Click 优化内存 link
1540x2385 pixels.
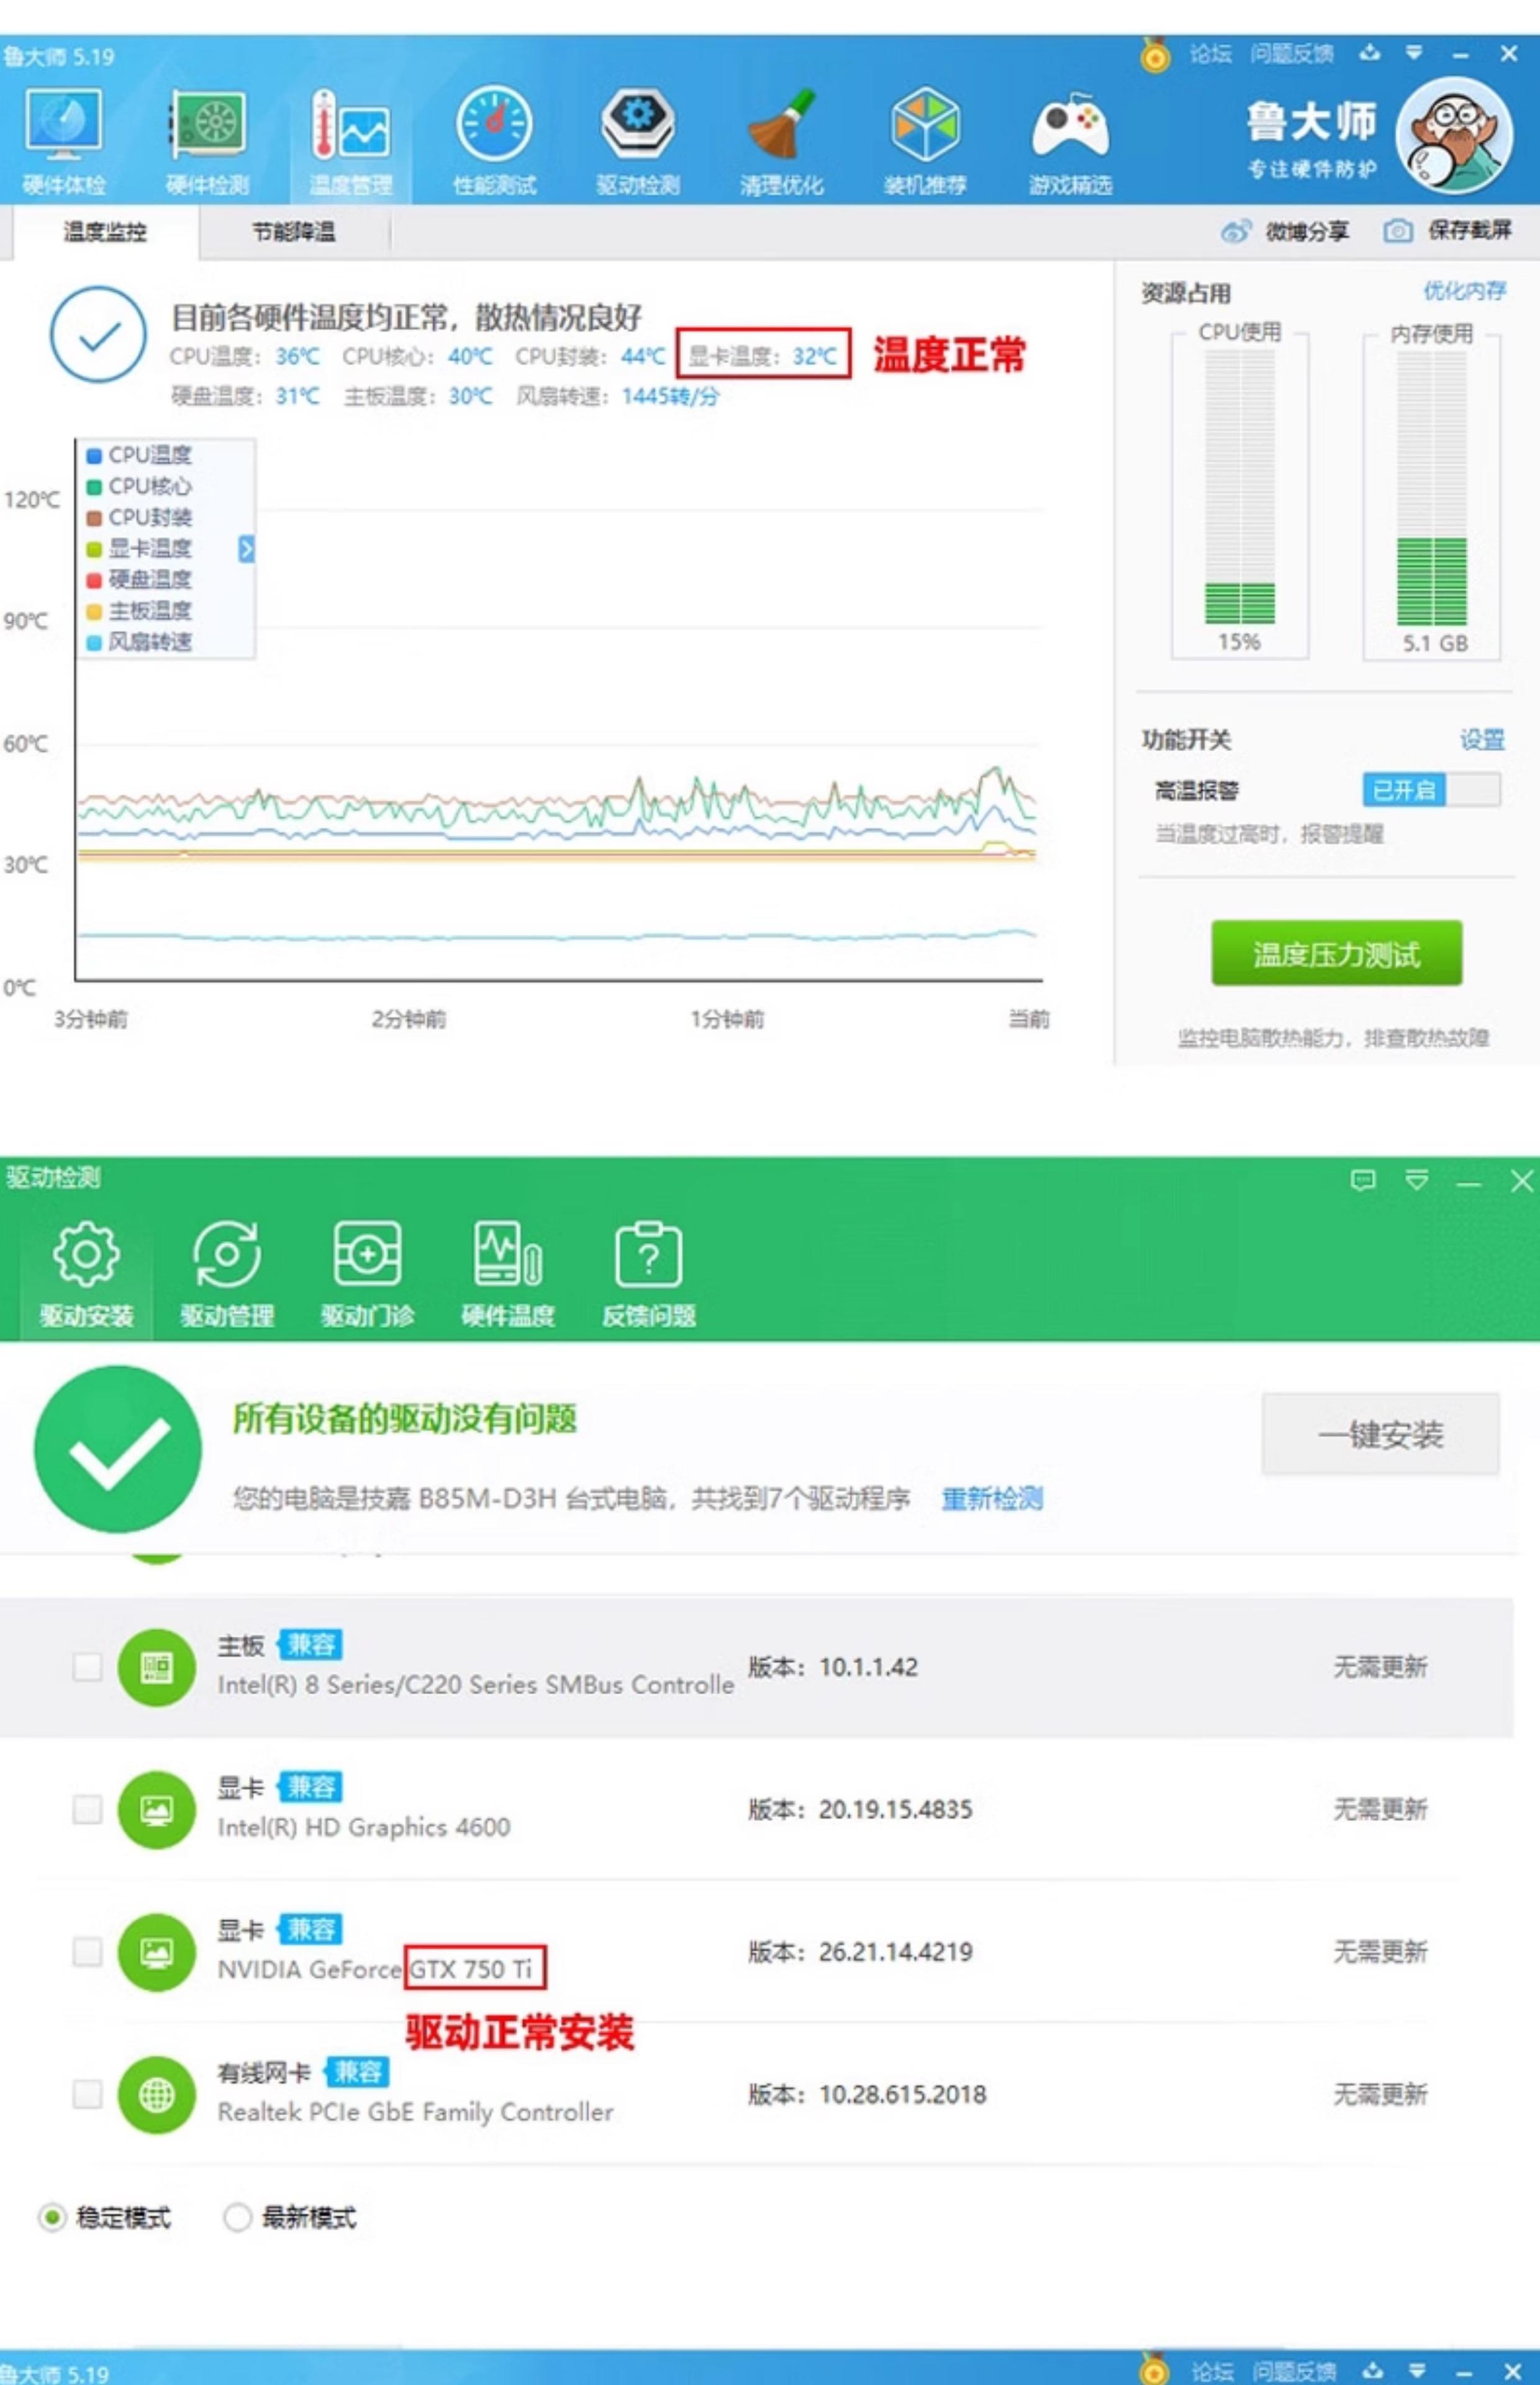[x=1465, y=291]
